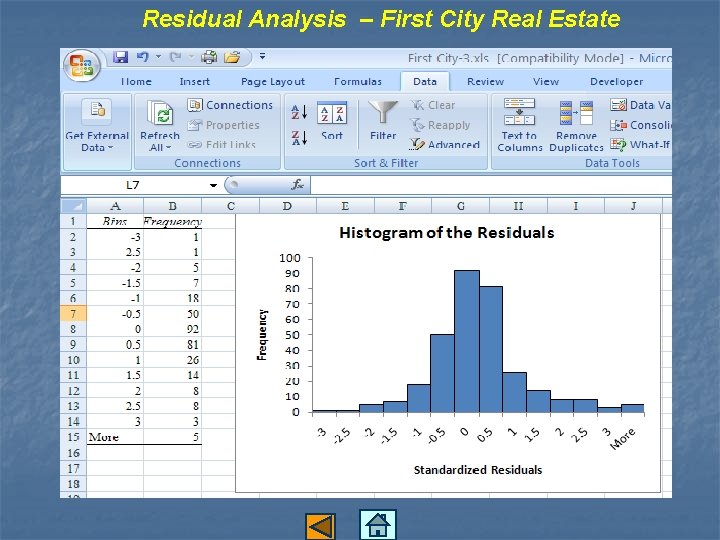The image size is (720, 540).
Task: Click the Bins header cell
Action: [x=115, y=221]
